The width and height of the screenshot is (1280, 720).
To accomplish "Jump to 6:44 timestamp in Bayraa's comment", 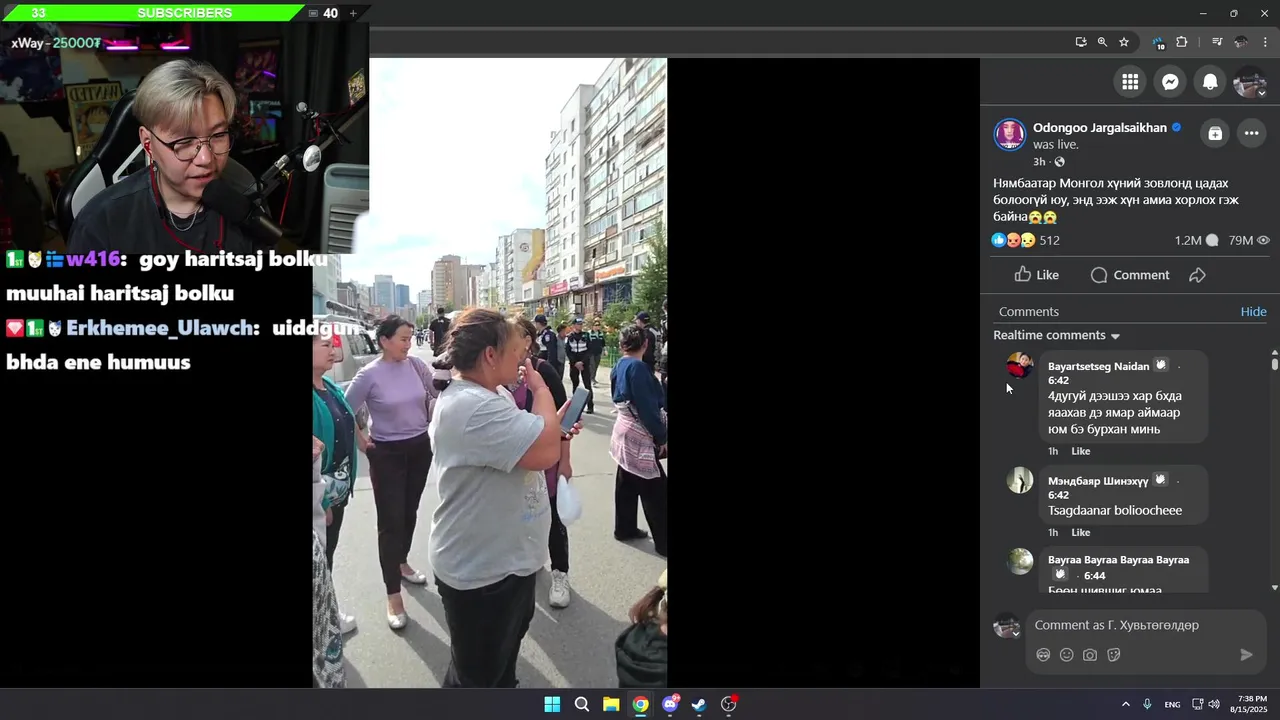I will click(x=1094, y=576).
